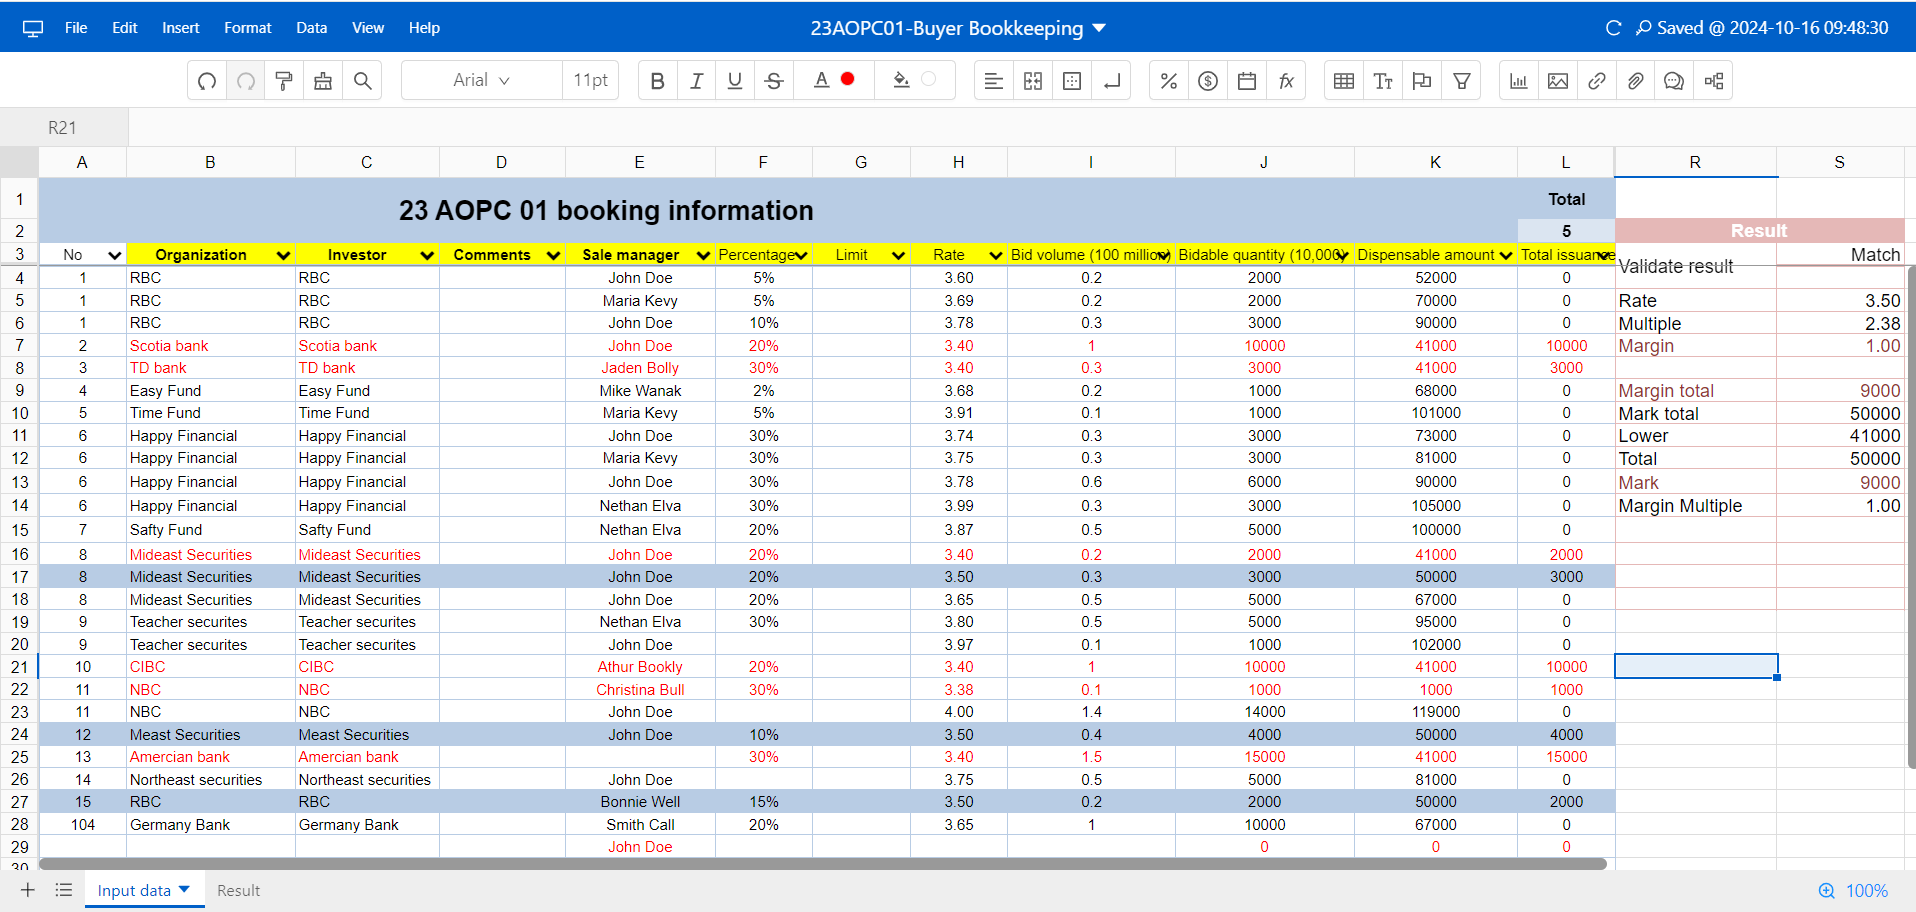Apply percent number format
The image size is (1916, 912).
1169,81
